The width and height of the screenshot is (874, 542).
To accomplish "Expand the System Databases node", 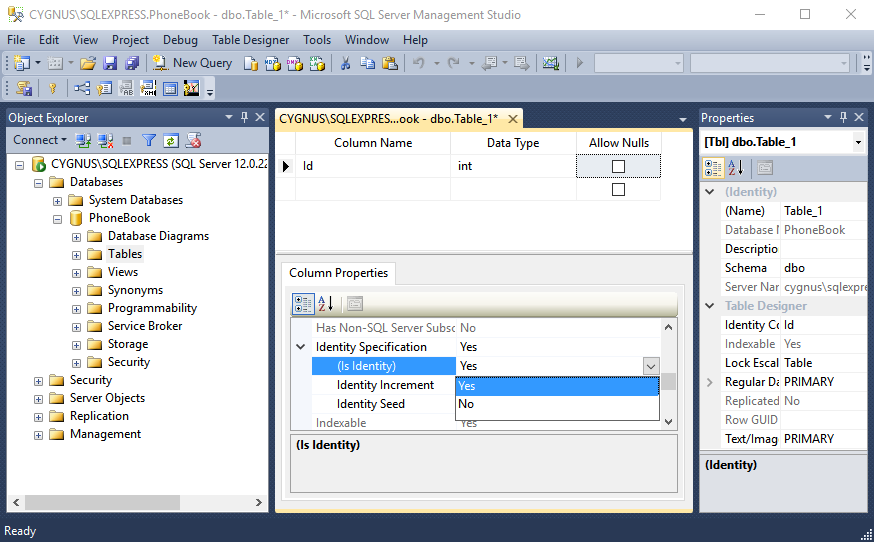I will [57, 201].
